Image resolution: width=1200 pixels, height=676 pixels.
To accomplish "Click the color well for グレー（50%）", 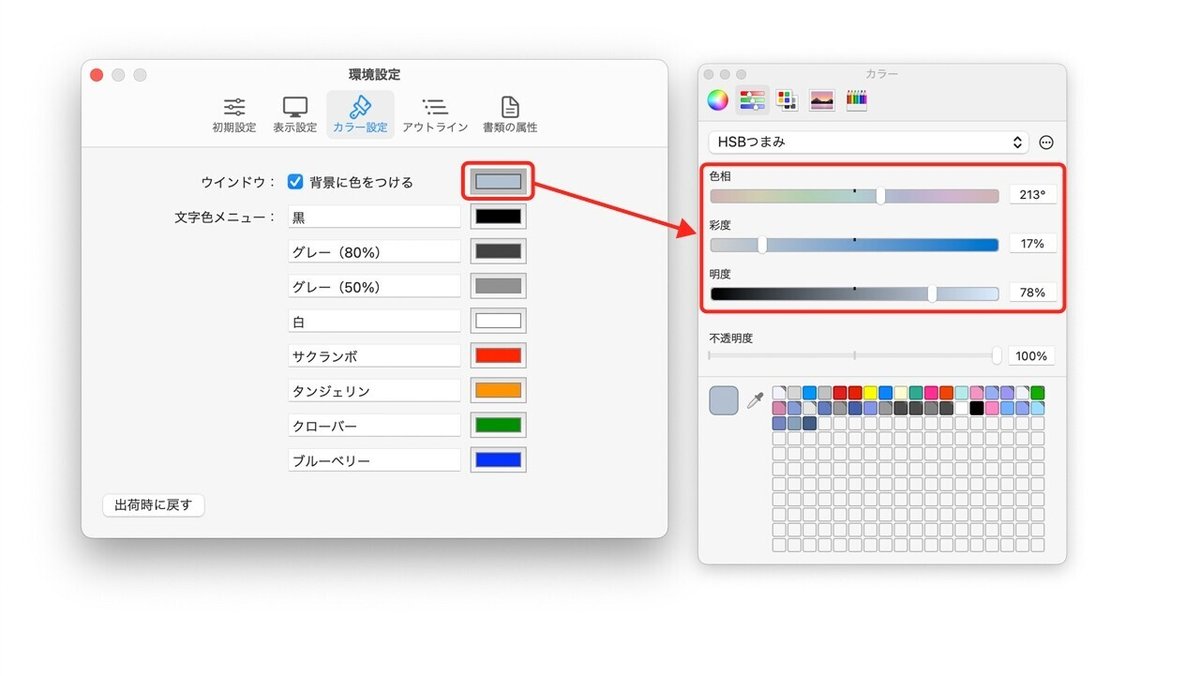I will point(498,286).
